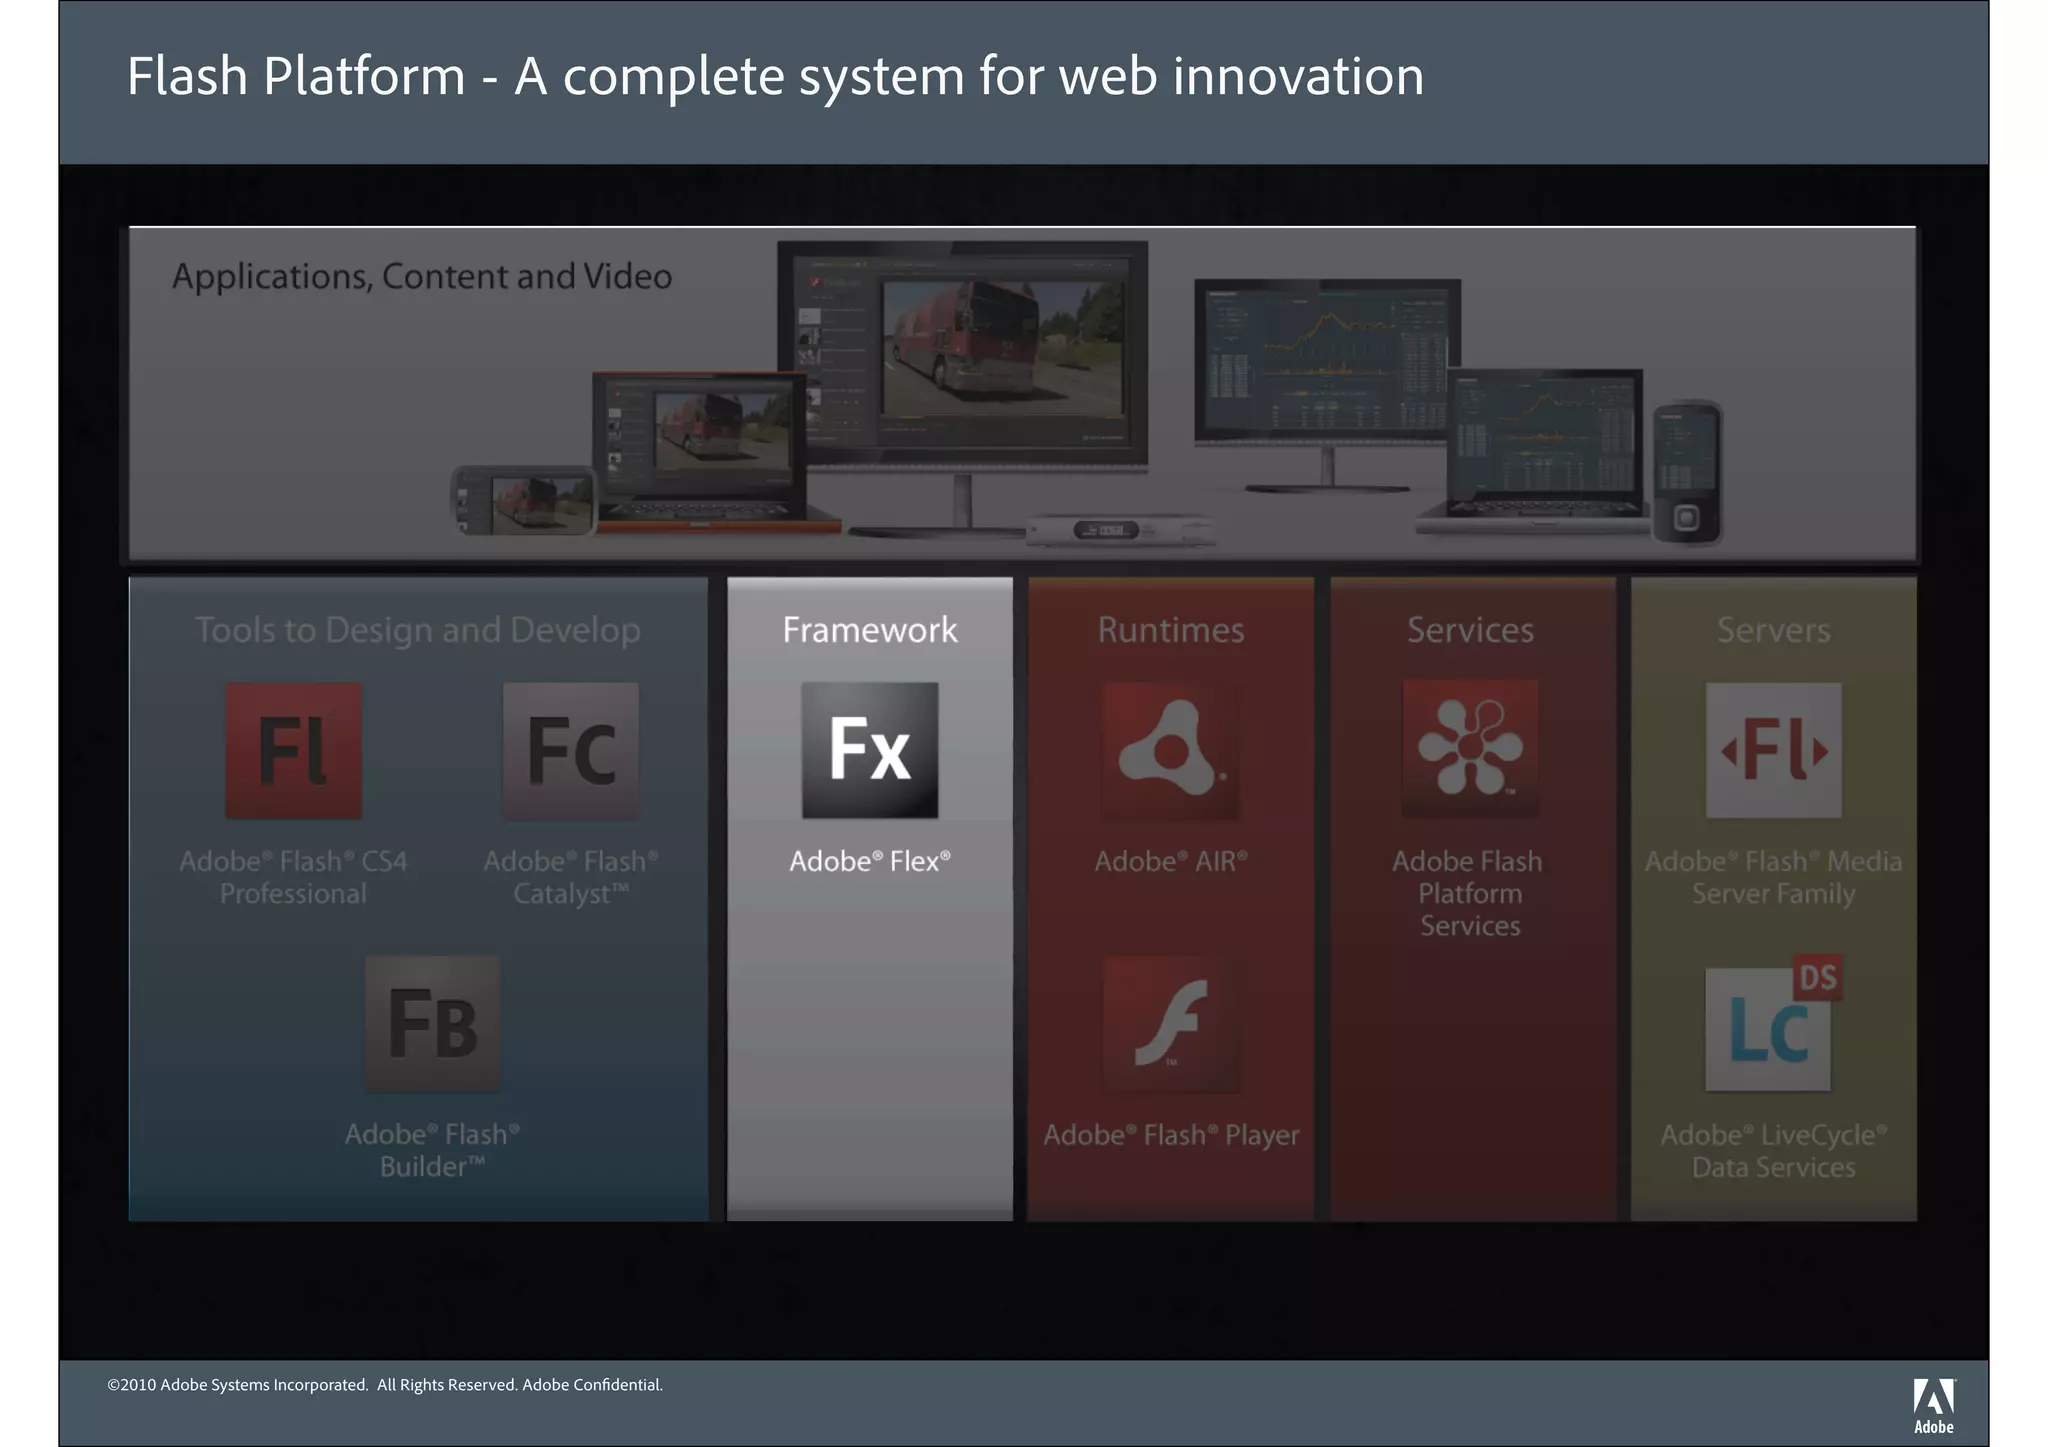Click the Adobe AIR label

click(1171, 861)
